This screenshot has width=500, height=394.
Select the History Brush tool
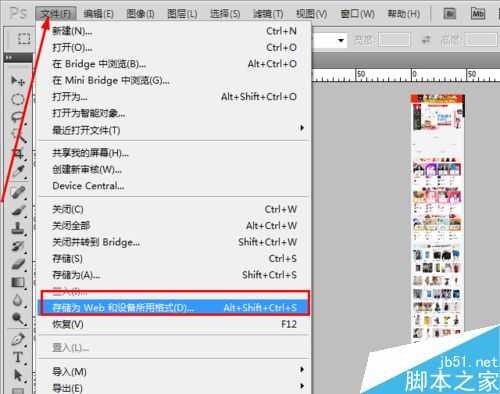point(18,247)
